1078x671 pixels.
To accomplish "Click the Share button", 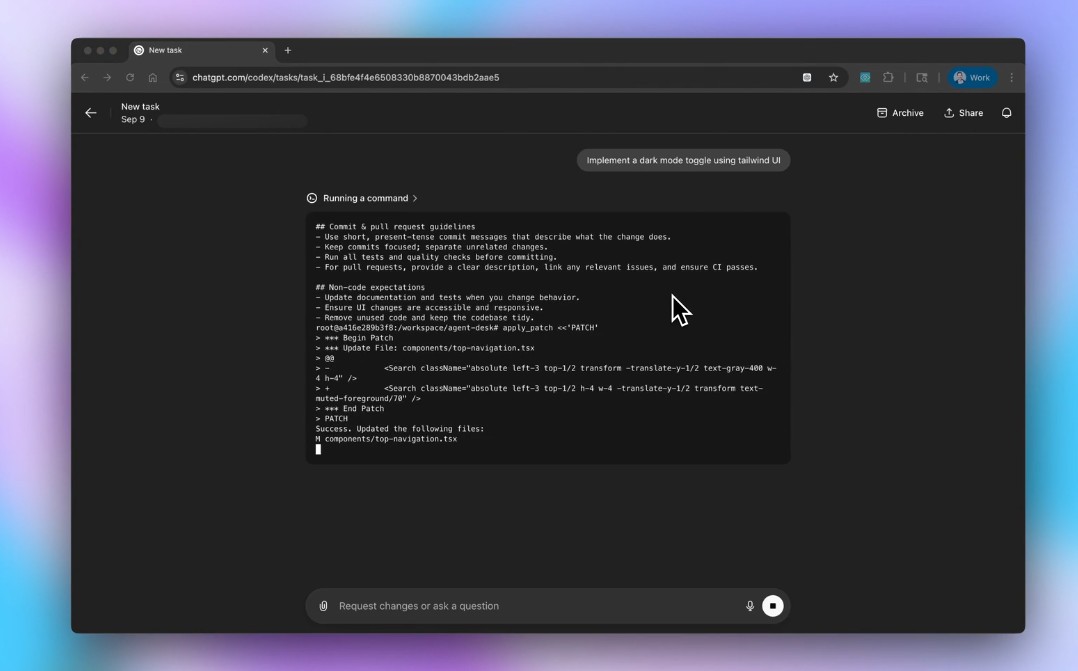I will coord(963,113).
